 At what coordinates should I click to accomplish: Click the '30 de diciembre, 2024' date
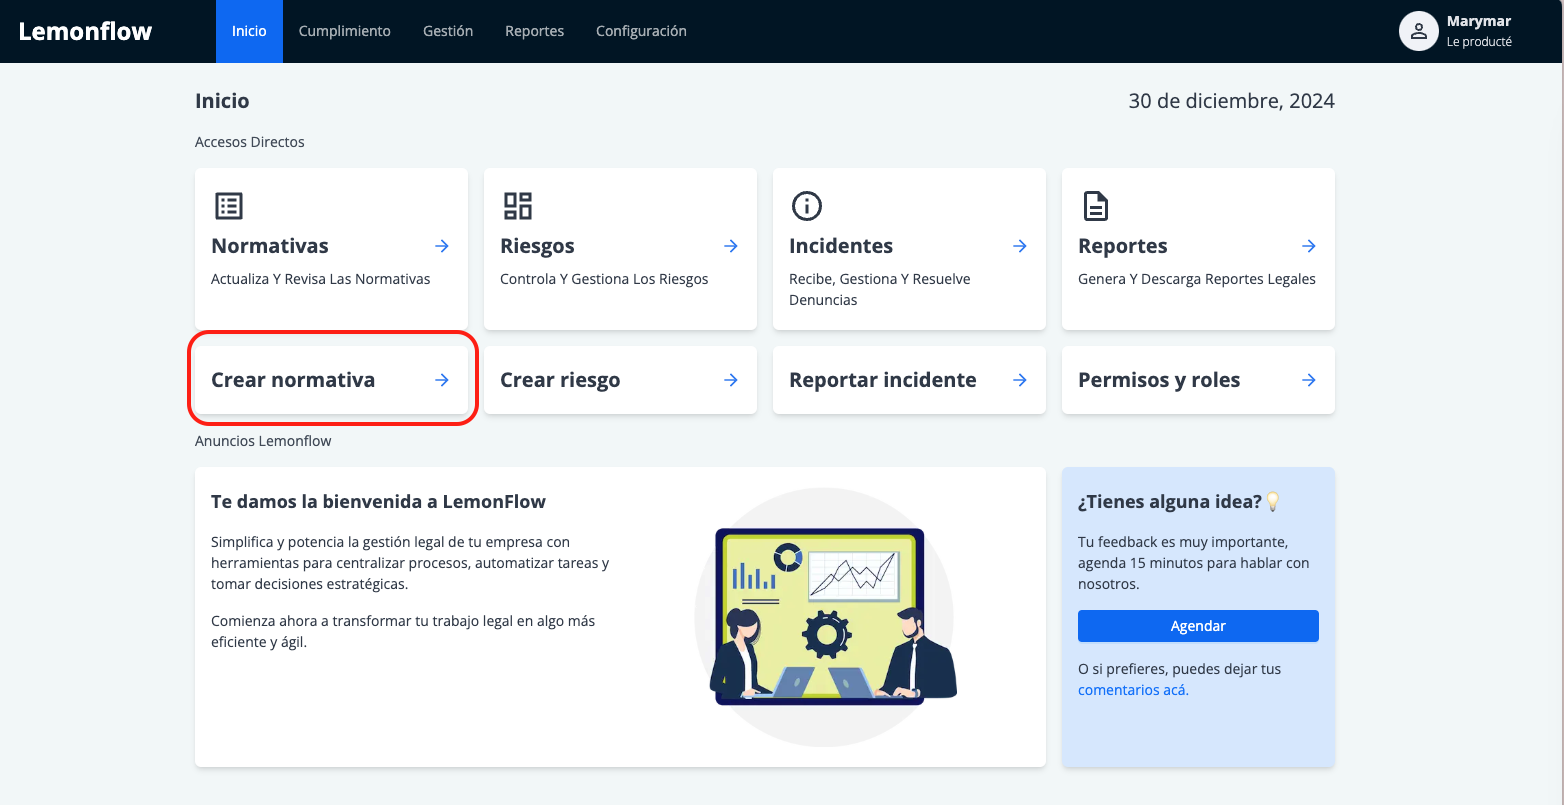click(x=1232, y=101)
